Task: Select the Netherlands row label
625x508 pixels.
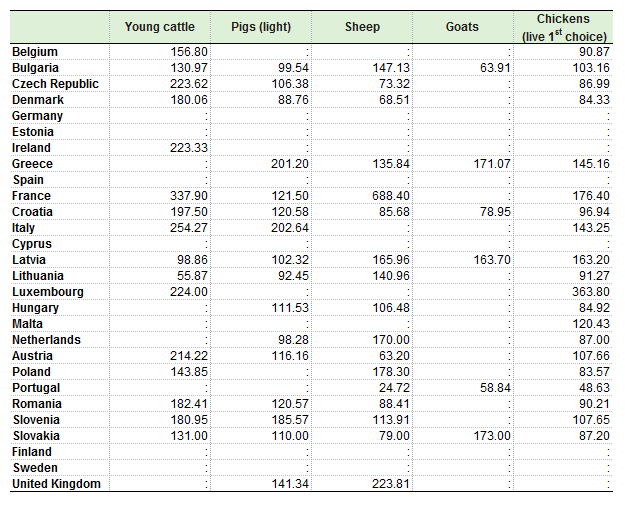Action: click(x=46, y=340)
